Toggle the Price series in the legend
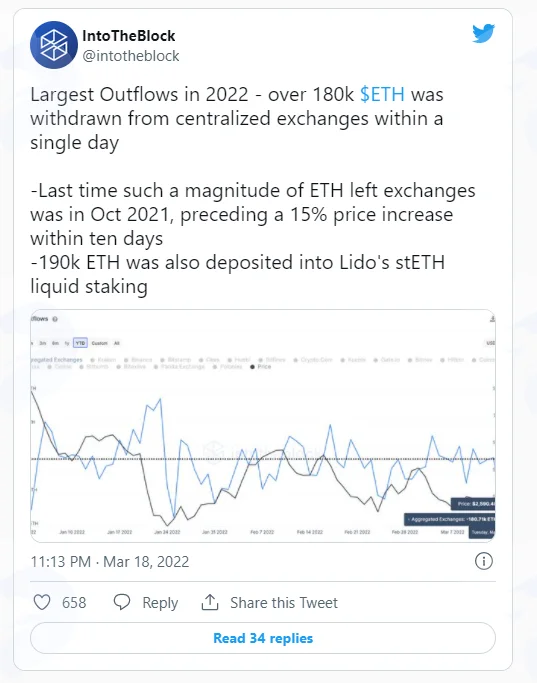This screenshot has width=537, height=683. 261,367
